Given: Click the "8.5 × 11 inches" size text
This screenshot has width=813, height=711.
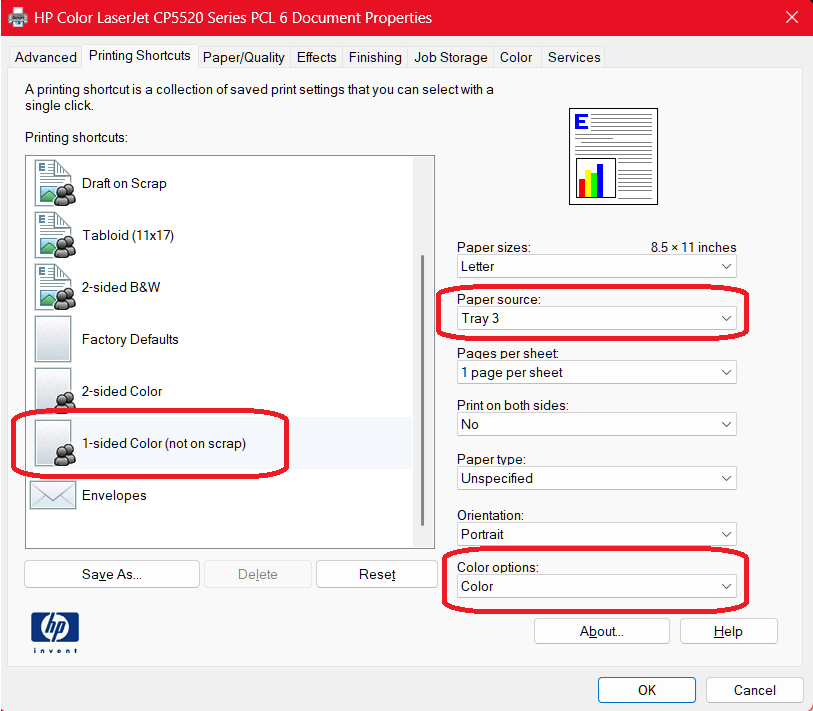Looking at the screenshot, I should click(x=693, y=247).
